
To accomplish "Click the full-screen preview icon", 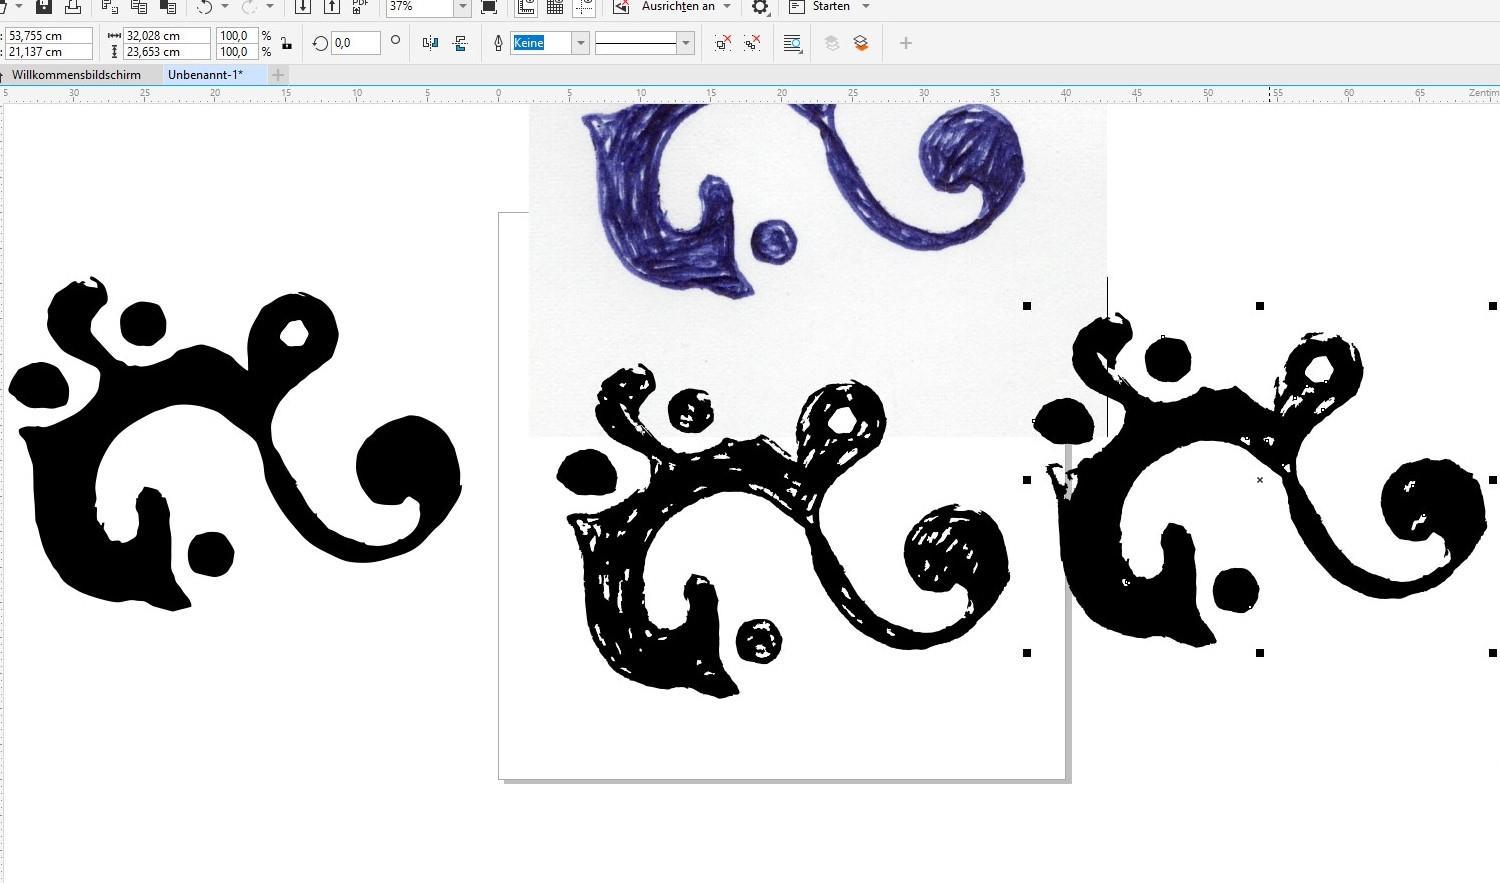I will (x=489, y=7).
